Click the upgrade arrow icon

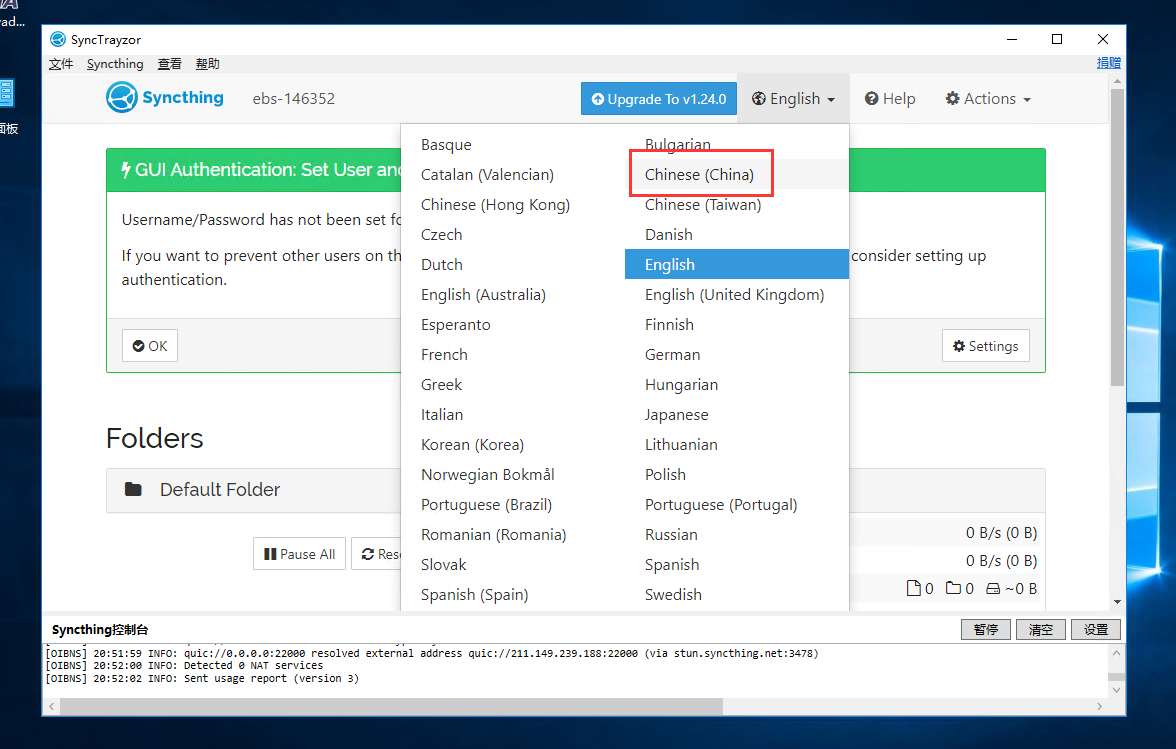(x=598, y=99)
